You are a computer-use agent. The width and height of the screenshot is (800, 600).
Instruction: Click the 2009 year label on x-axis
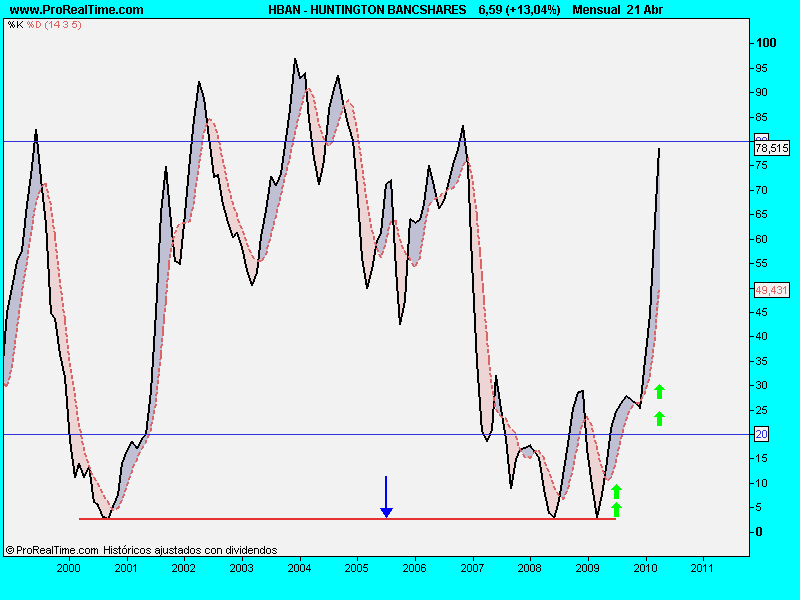pyautogui.click(x=588, y=568)
